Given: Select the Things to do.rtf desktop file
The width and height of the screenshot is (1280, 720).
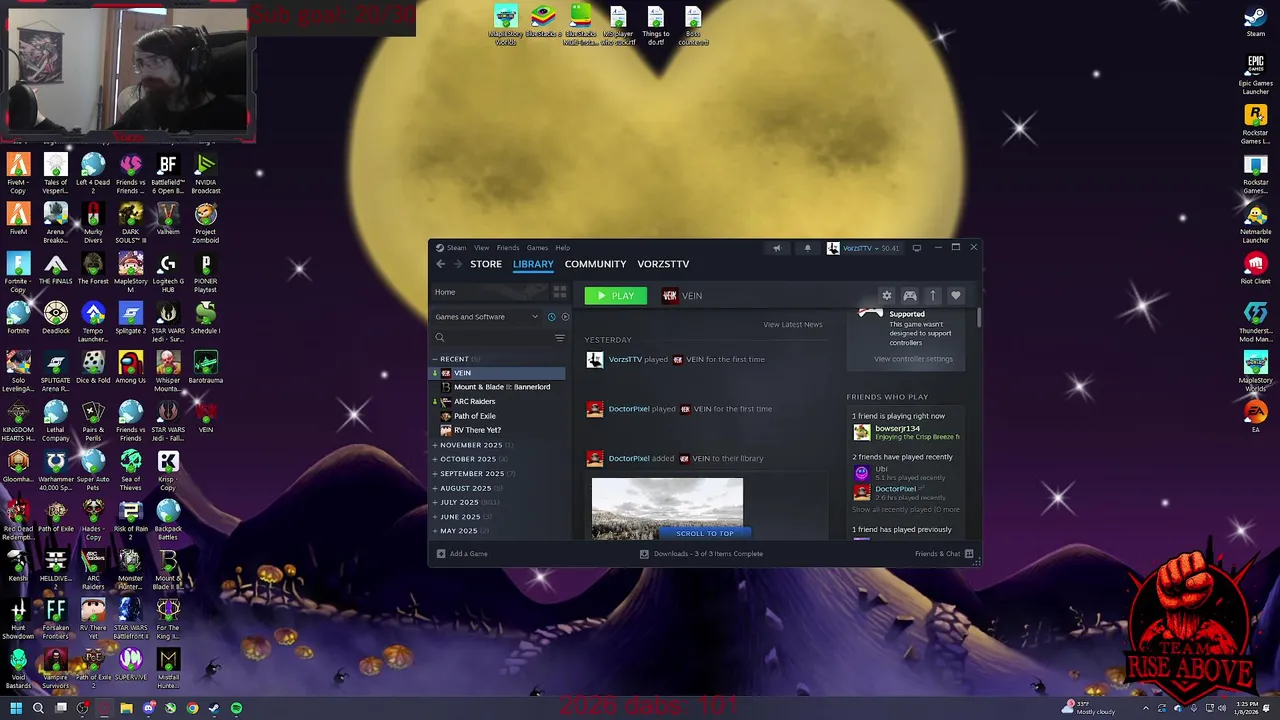Looking at the screenshot, I should [x=656, y=26].
